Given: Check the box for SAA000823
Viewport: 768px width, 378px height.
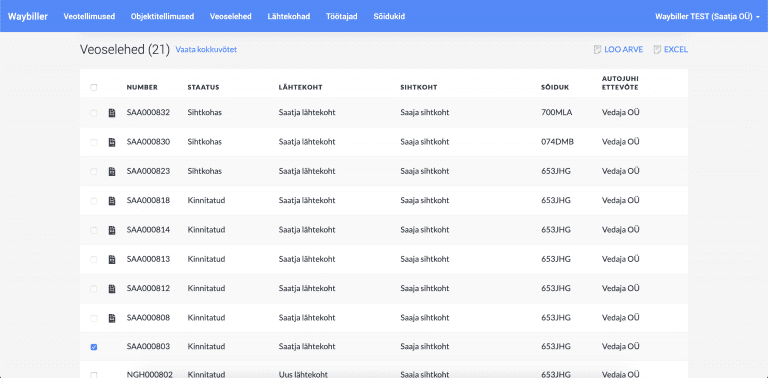Looking at the screenshot, I should 94,172.
